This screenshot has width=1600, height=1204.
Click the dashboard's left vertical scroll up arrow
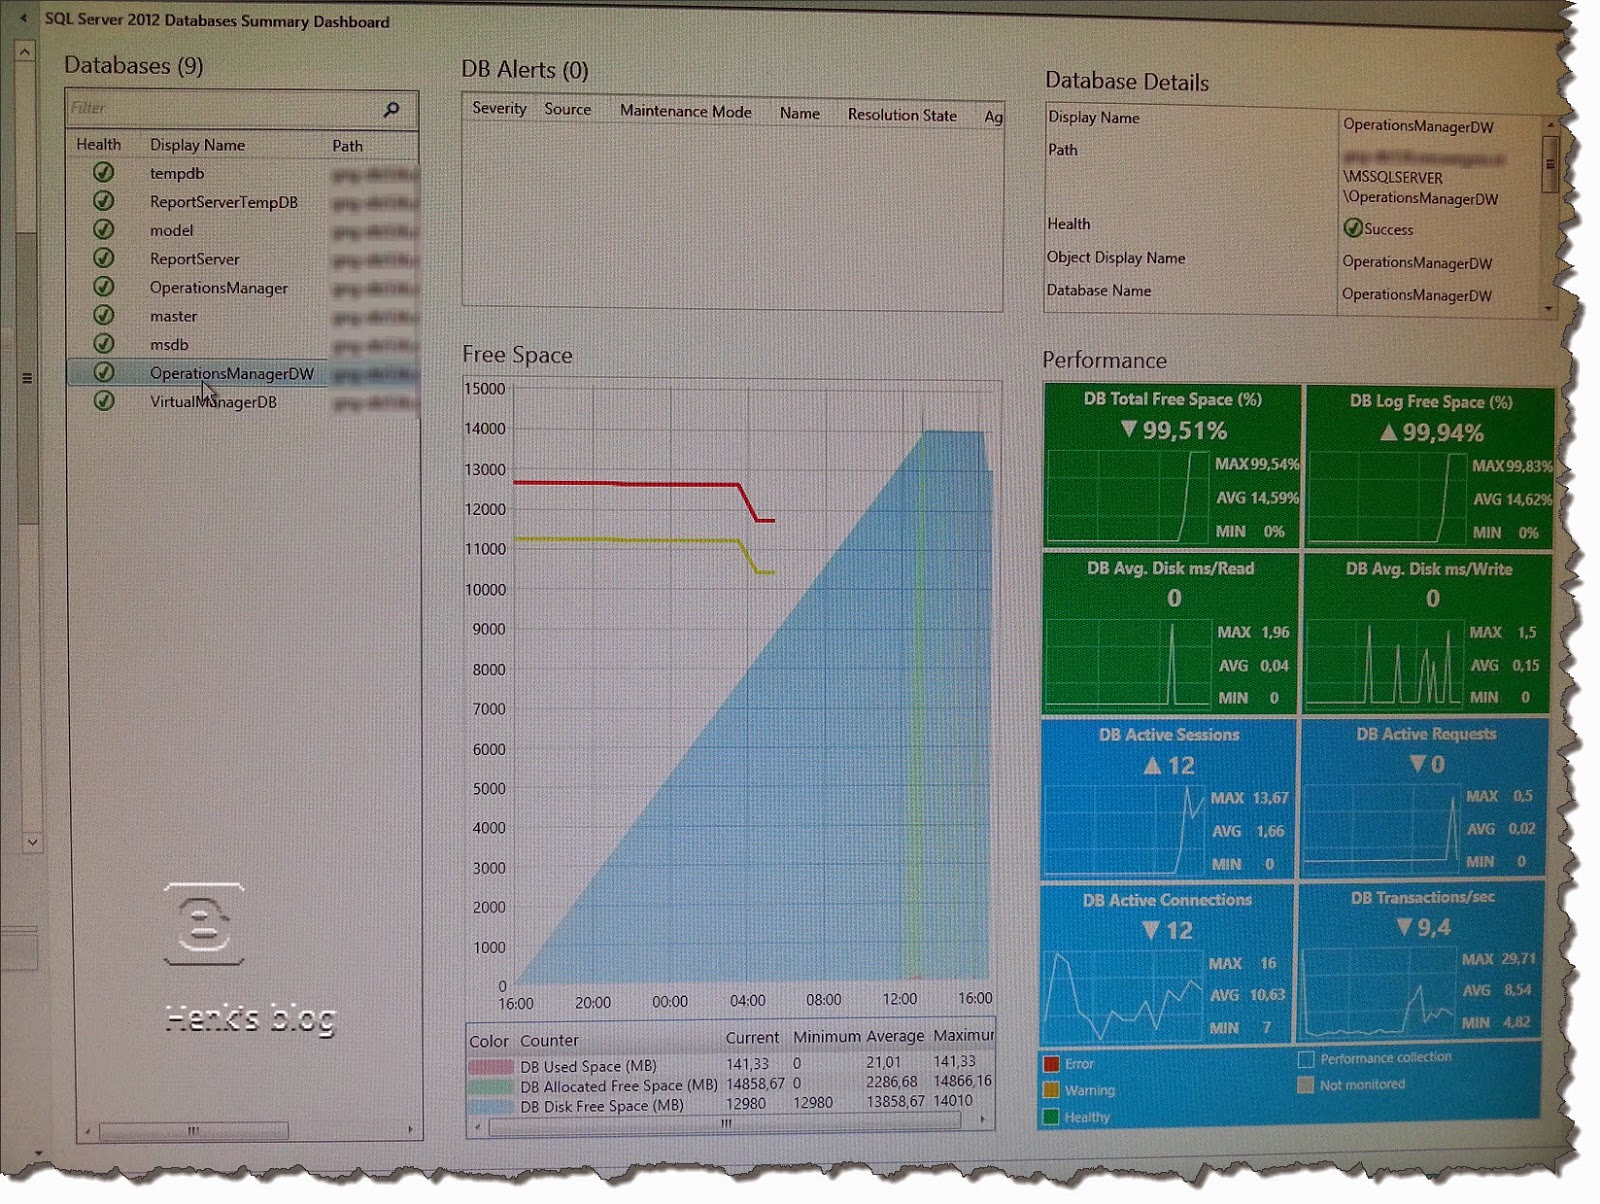pos(25,50)
